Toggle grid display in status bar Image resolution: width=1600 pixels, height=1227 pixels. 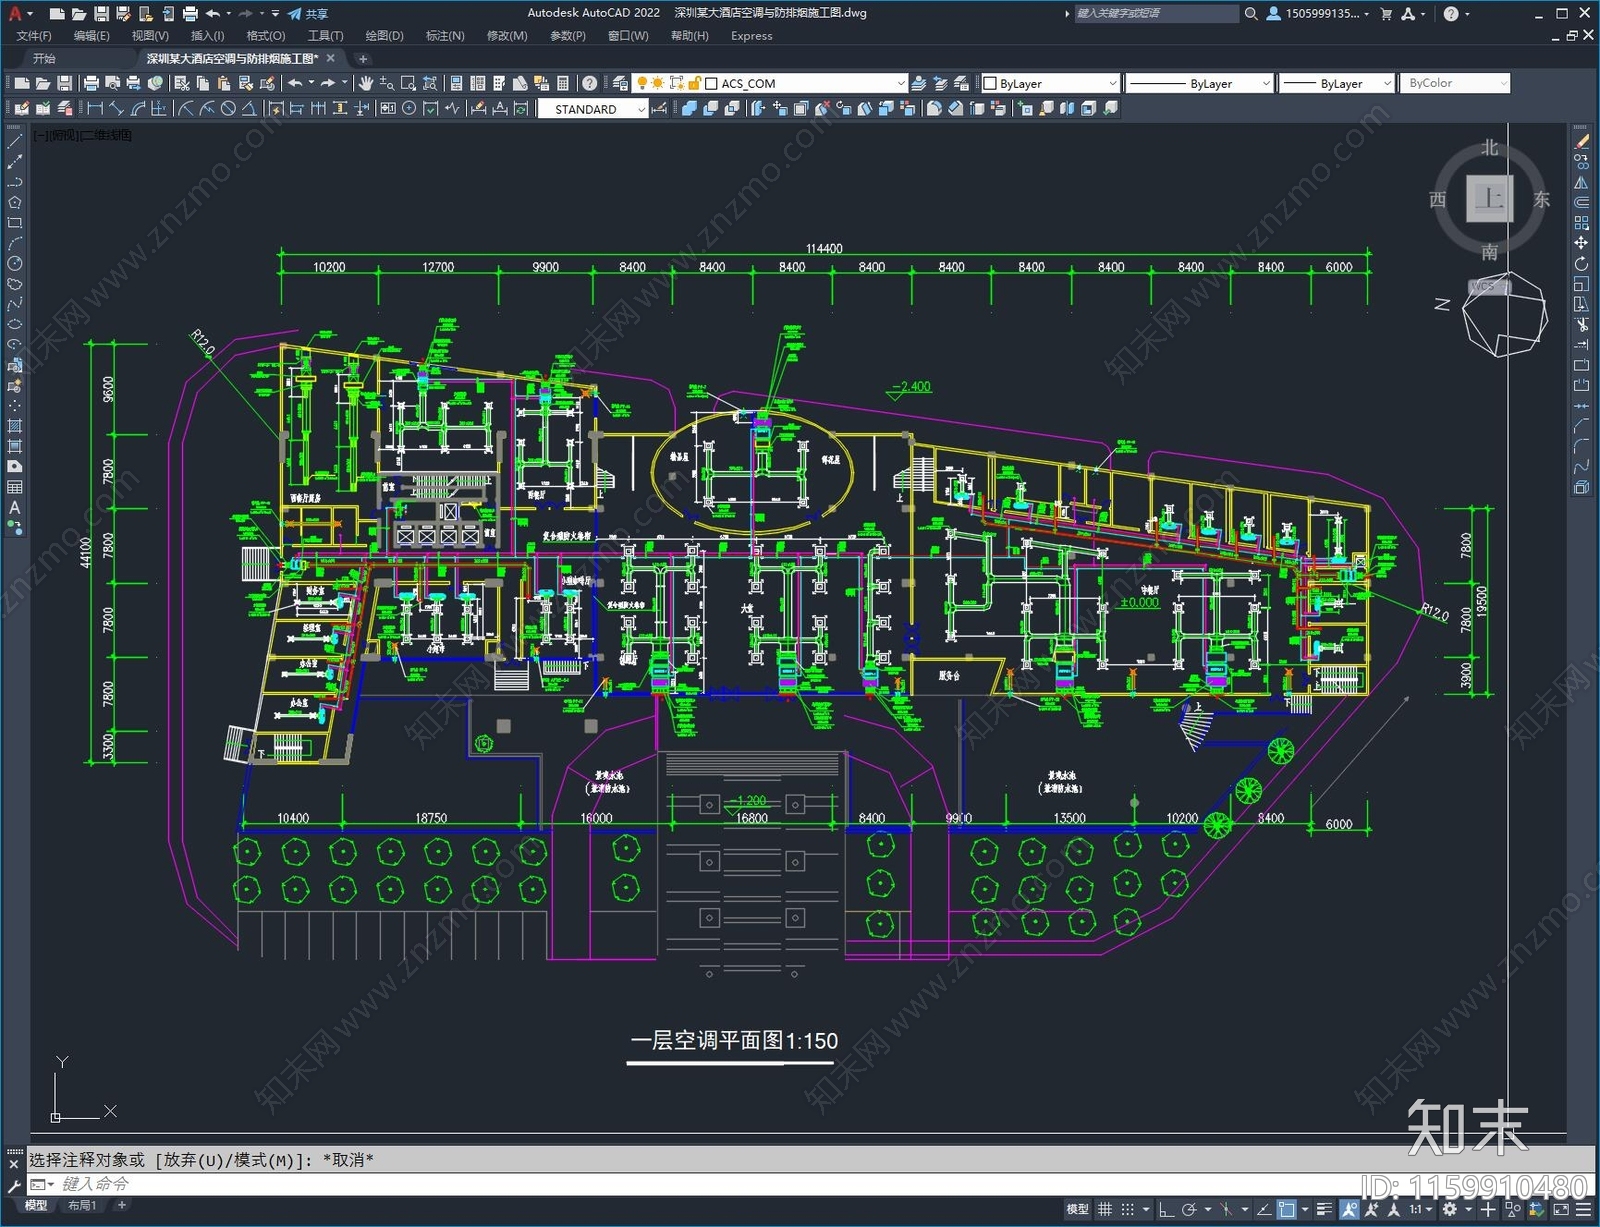click(x=1105, y=1209)
